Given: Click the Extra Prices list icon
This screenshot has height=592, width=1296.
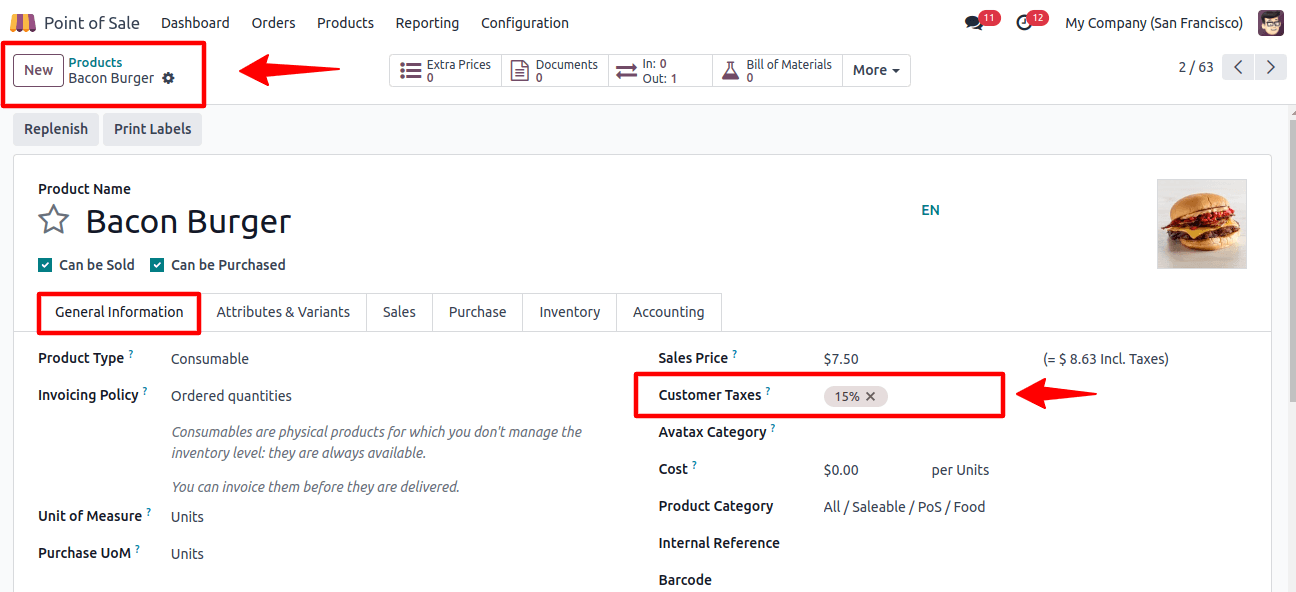Looking at the screenshot, I should 410,70.
